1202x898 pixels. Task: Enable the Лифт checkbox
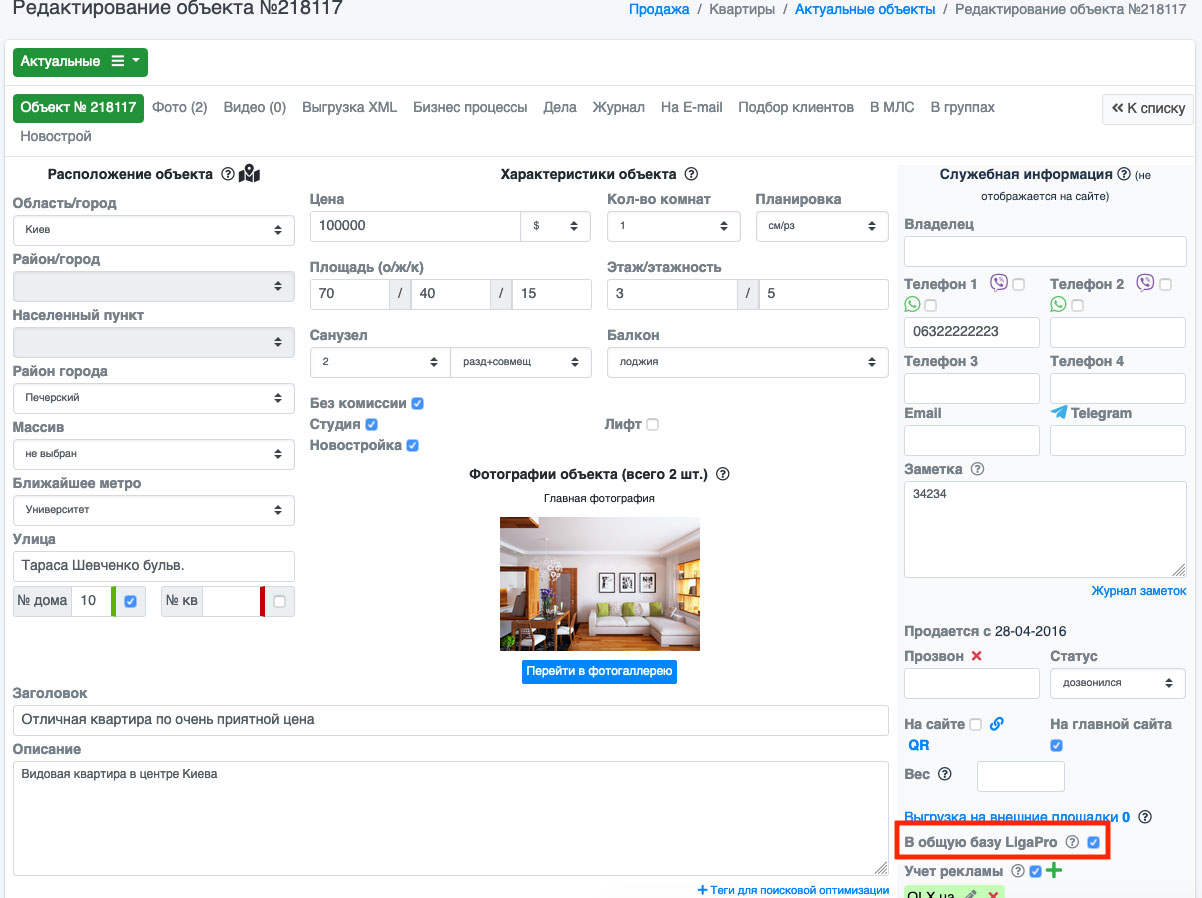pos(652,425)
